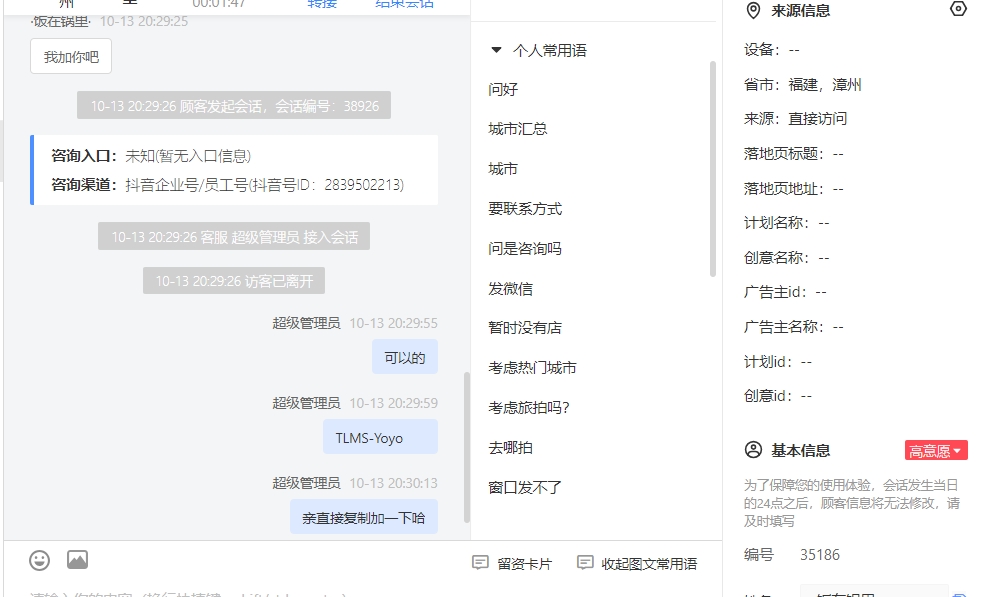
Task: Click the 客服 超级管理员 接入会话 notice
Action: [x=234, y=236]
